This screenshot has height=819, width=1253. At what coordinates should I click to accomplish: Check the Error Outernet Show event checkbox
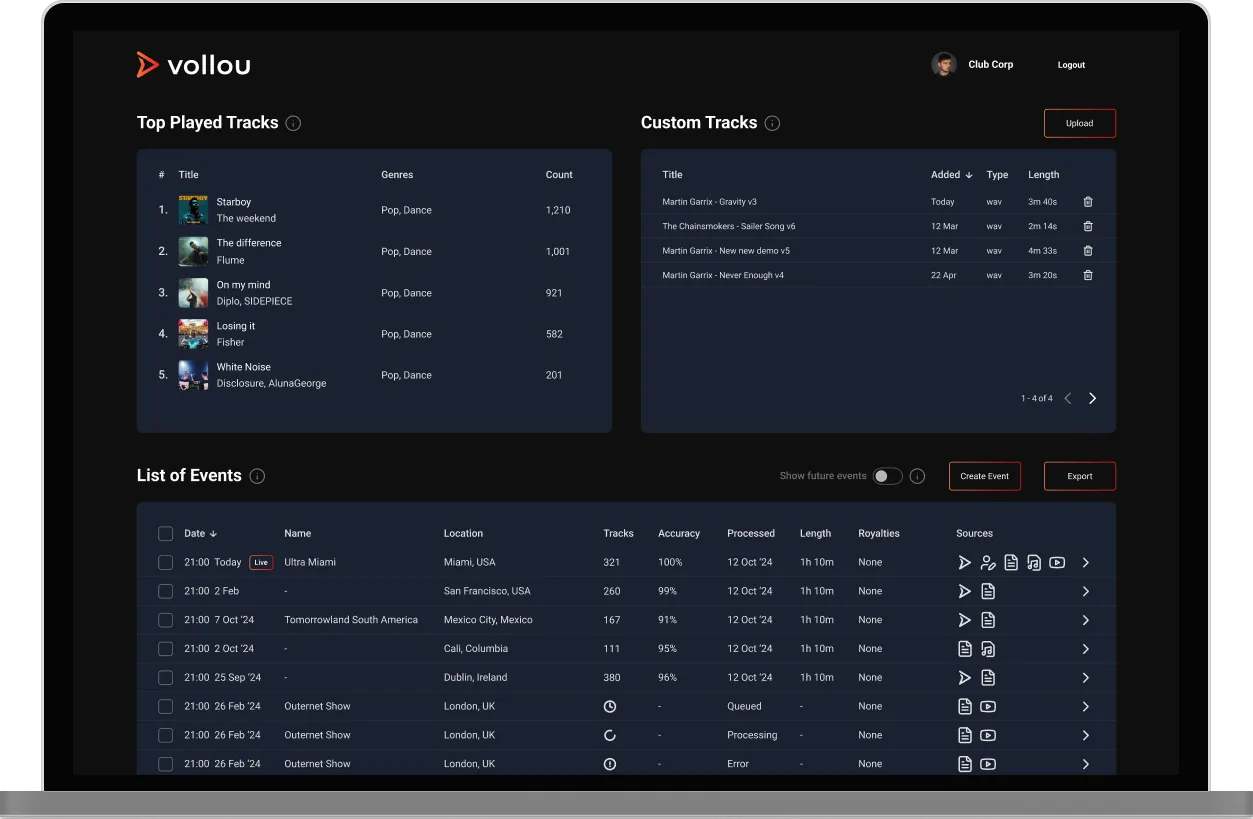166,764
